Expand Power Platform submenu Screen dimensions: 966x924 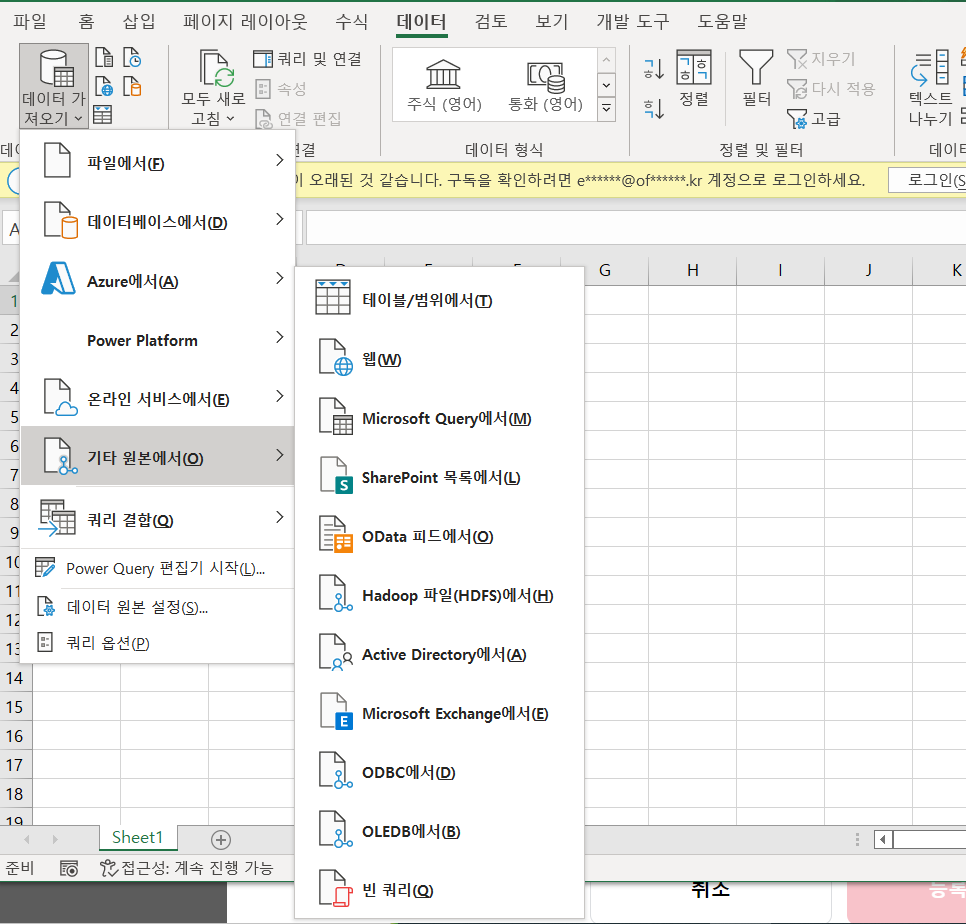pyautogui.click(x=158, y=339)
